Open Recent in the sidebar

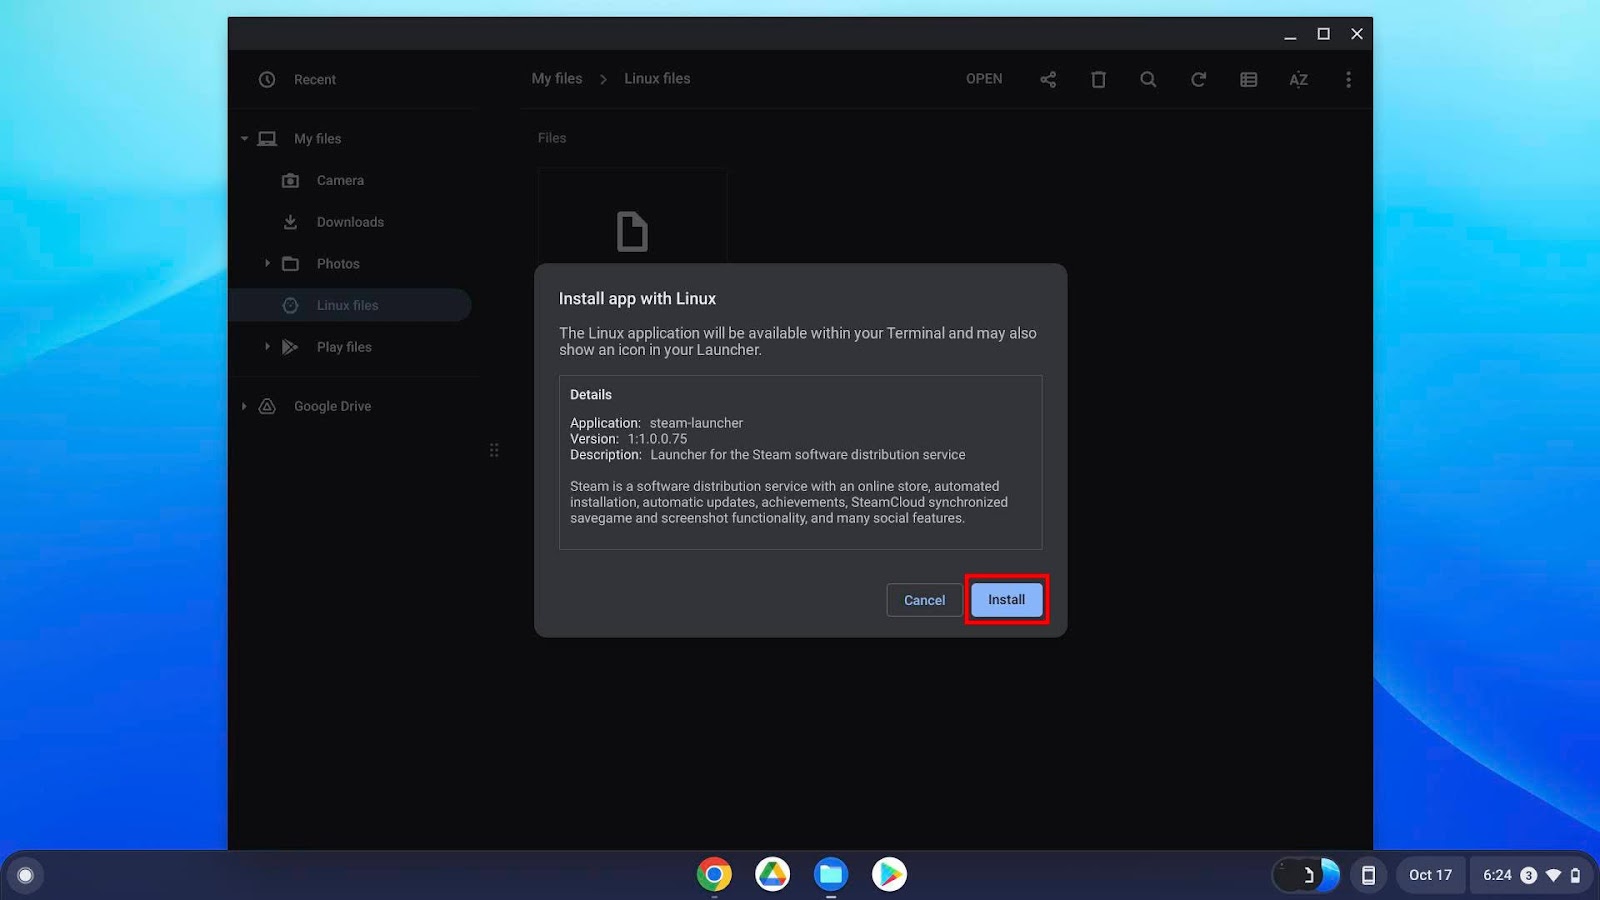[x=314, y=79]
